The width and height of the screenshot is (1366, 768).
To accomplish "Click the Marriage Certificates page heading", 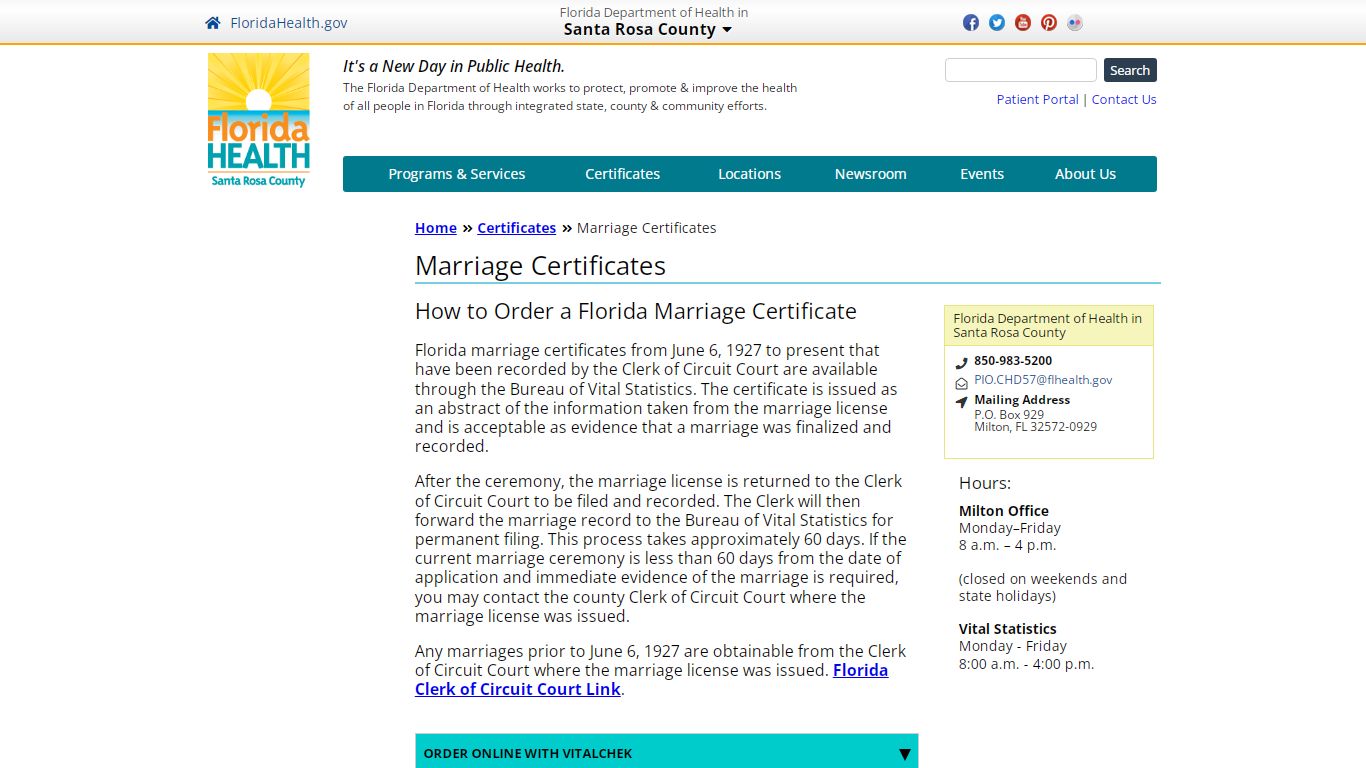I will pos(541,266).
